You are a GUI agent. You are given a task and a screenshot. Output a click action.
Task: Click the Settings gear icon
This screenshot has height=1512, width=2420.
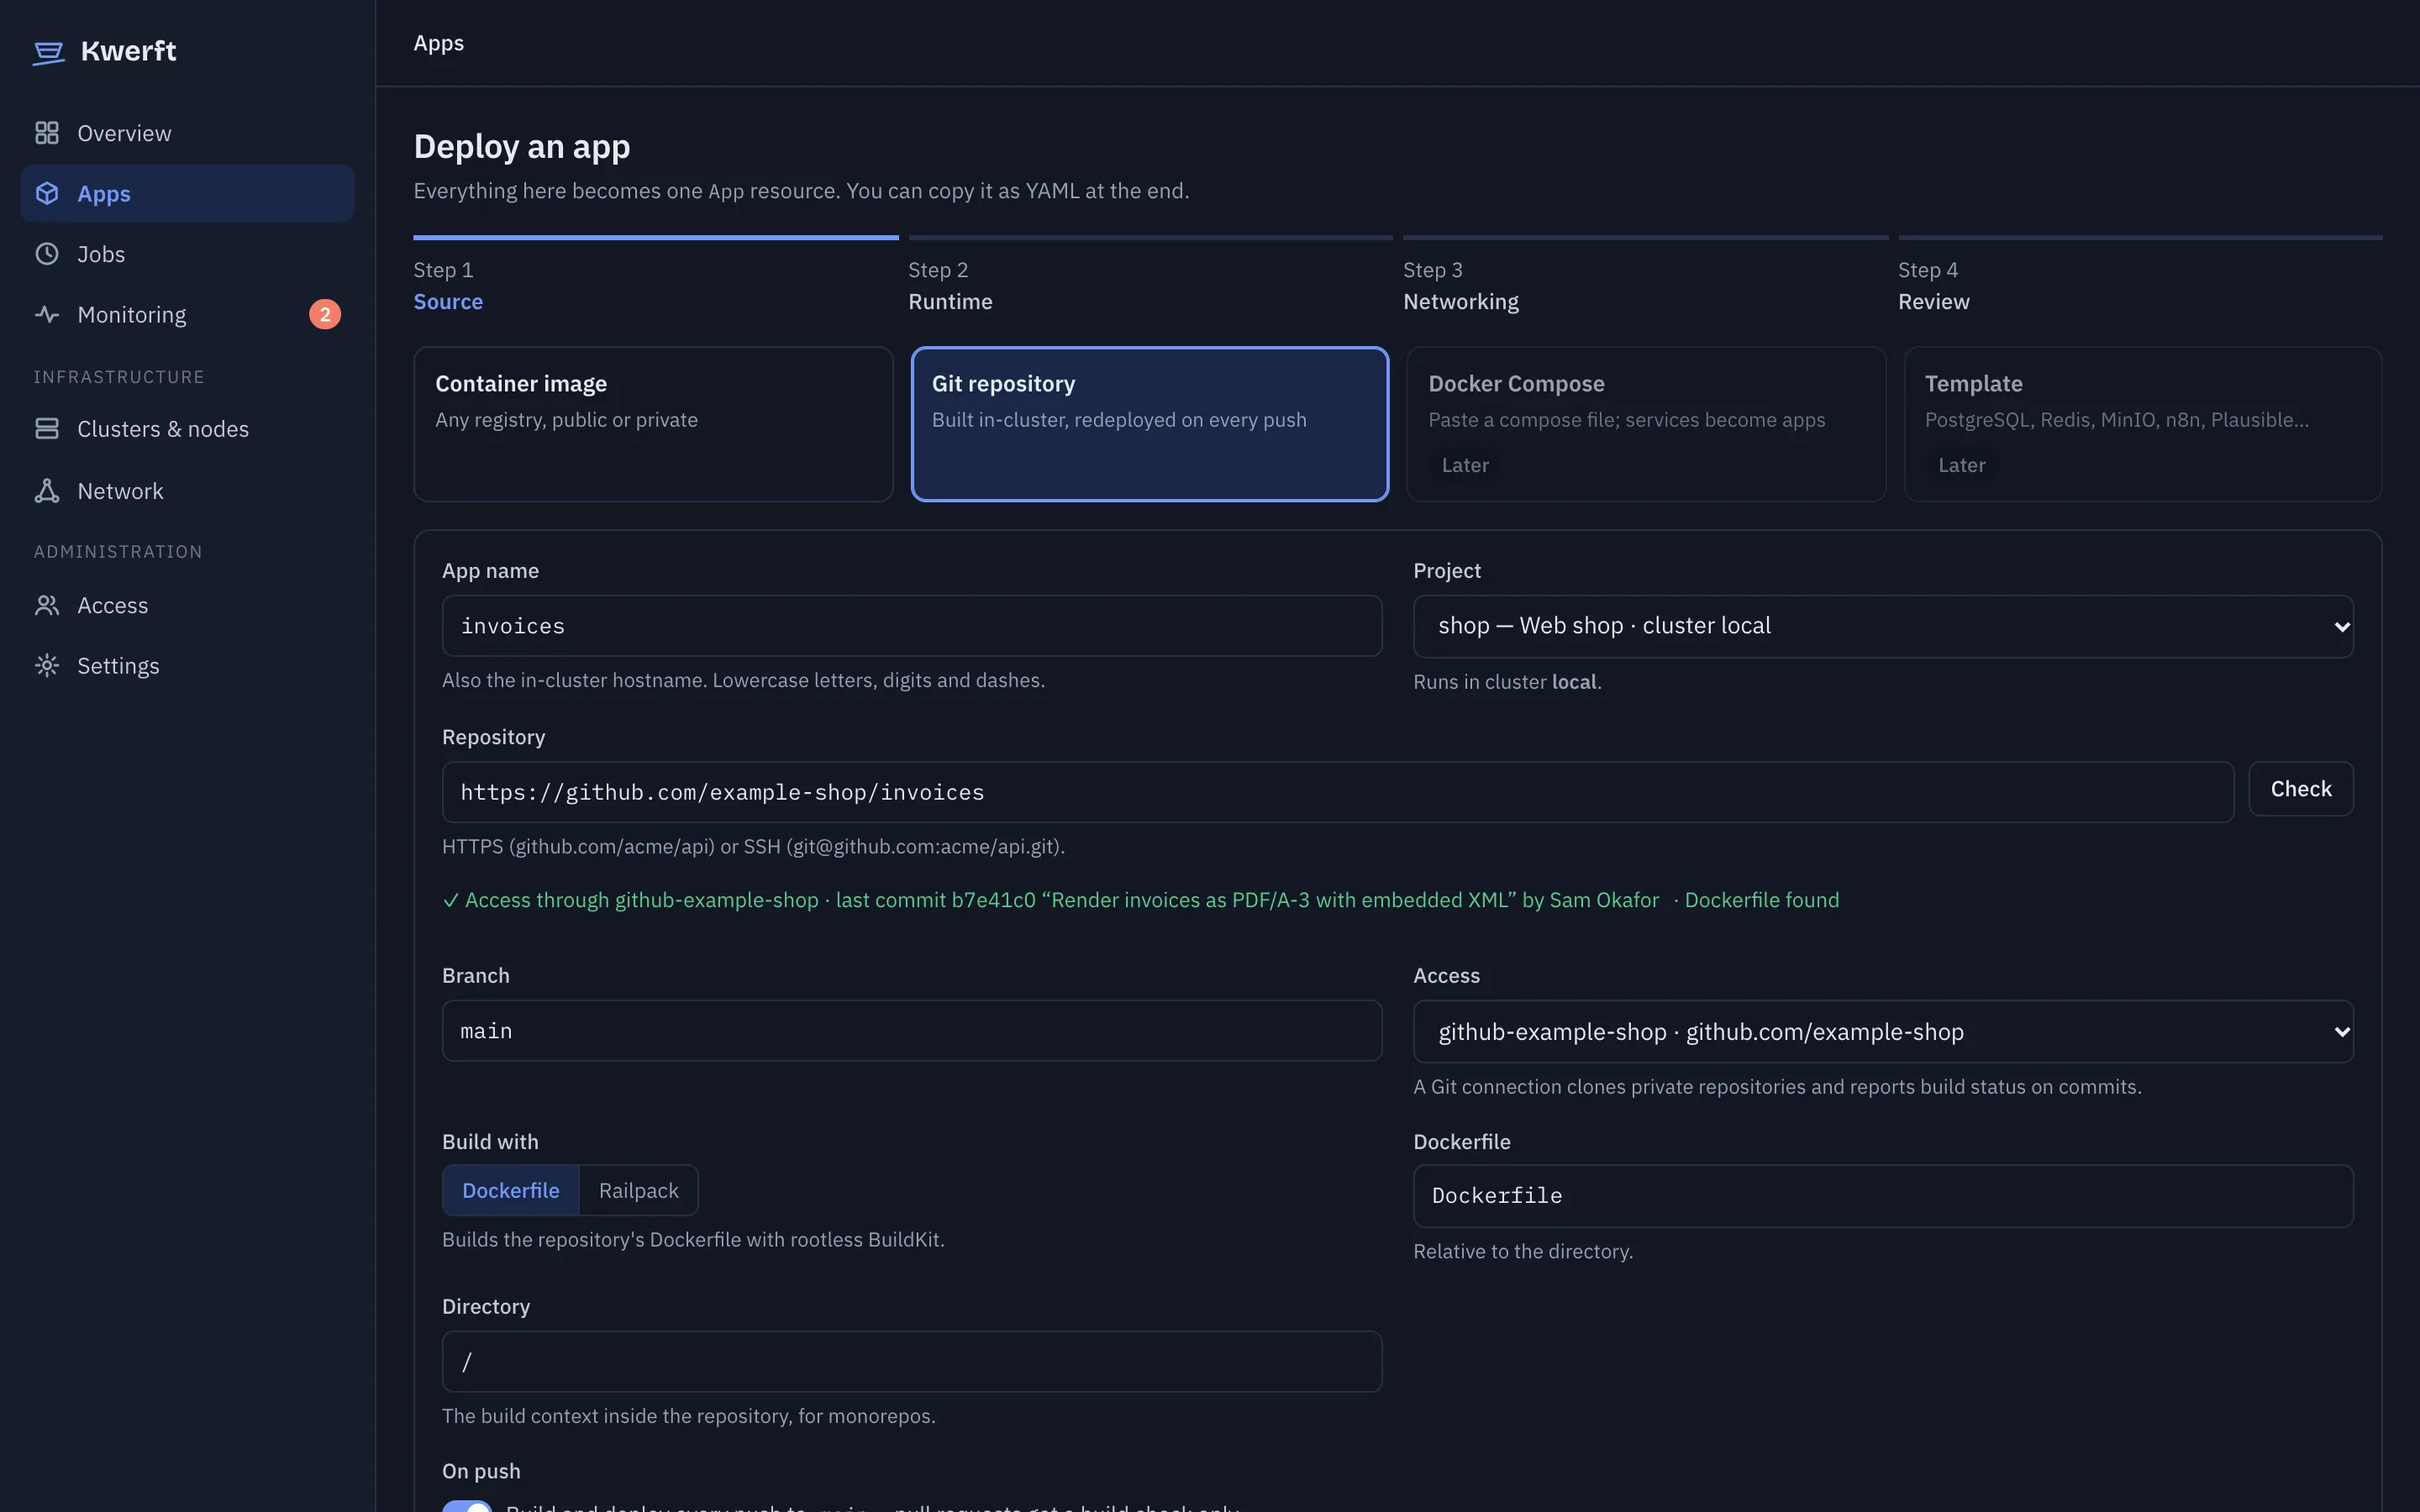click(x=47, y=666)
